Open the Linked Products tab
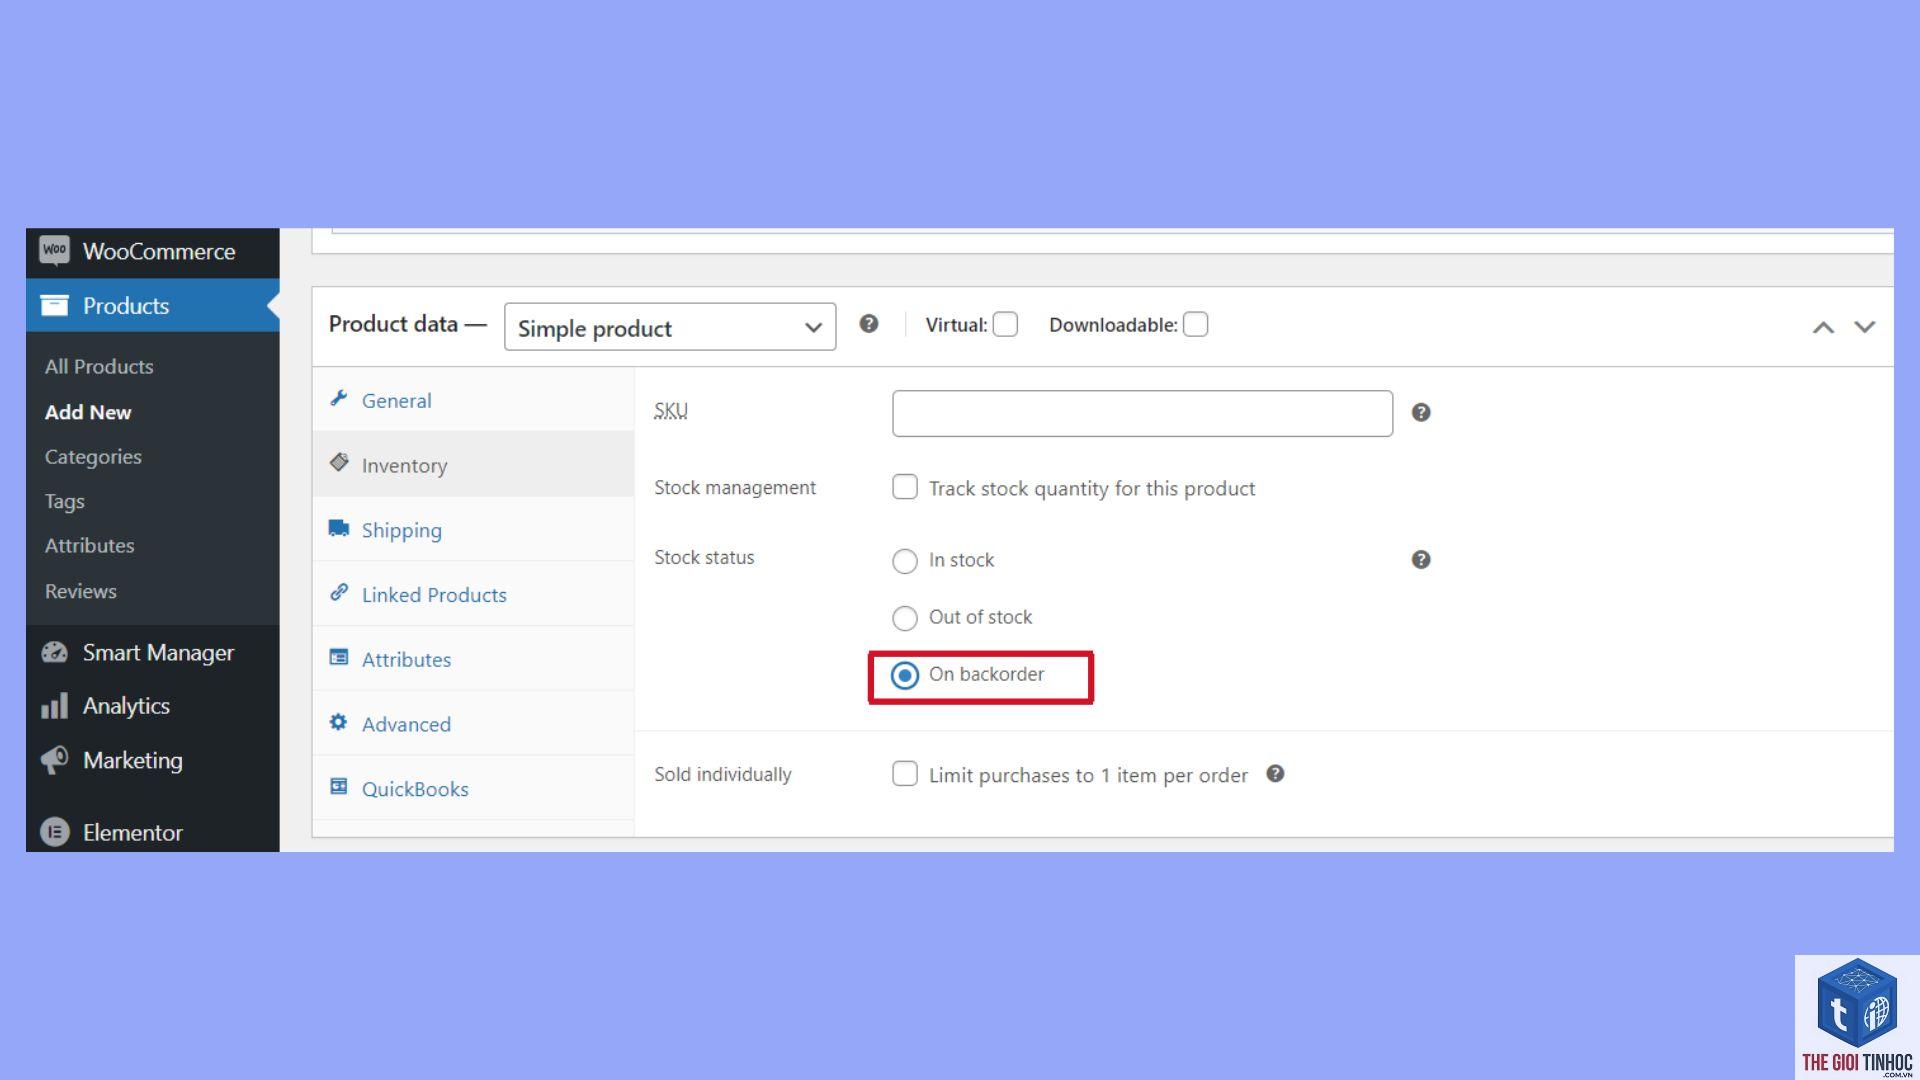The height and width of the screenshot is (1080, 1920). click(473, 594)
